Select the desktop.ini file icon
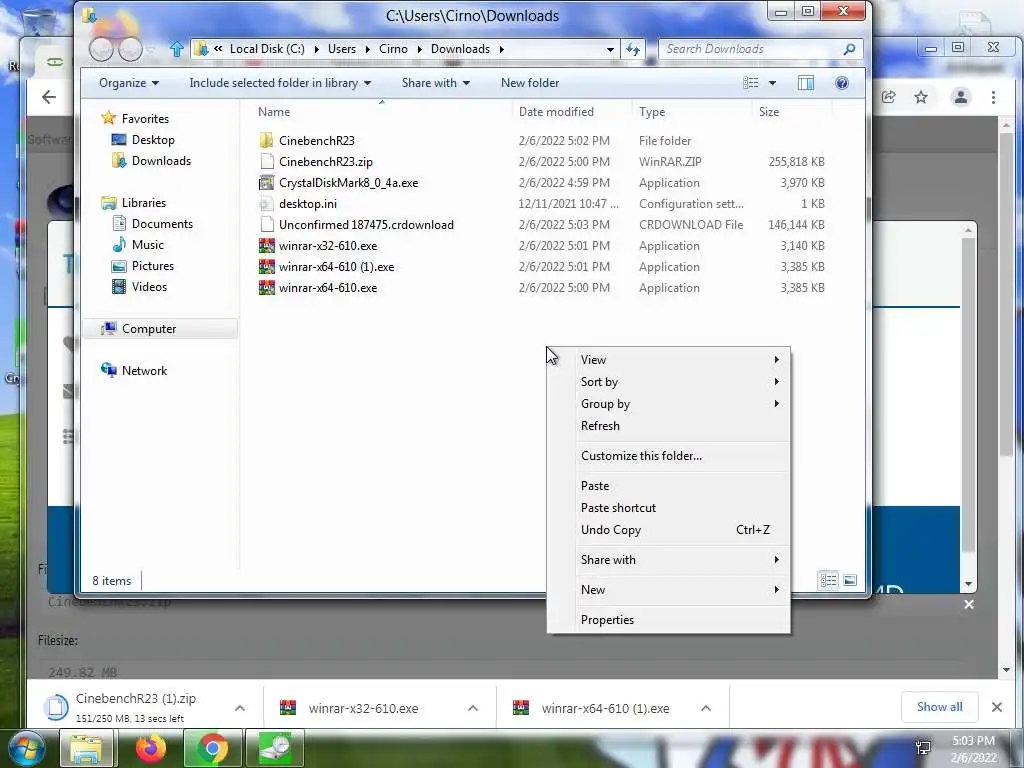The width and height of the screenshot is (1024, 768). pos(266,204)
